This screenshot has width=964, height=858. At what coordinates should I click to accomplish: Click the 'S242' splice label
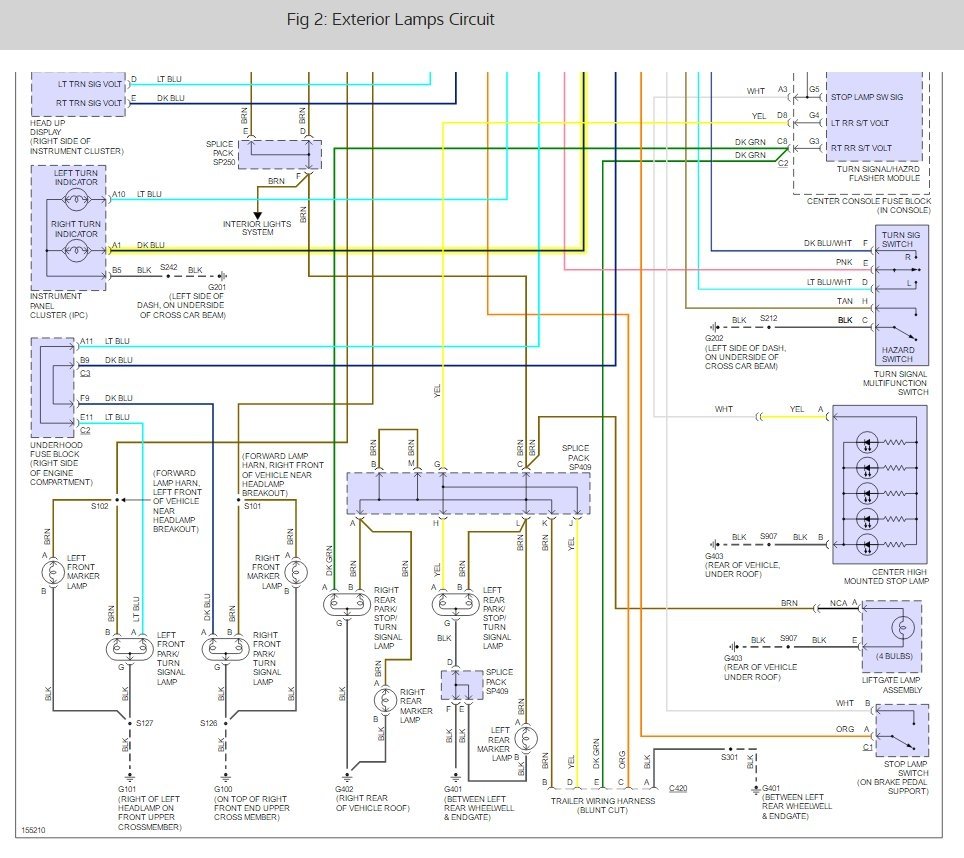pos(168,267)
